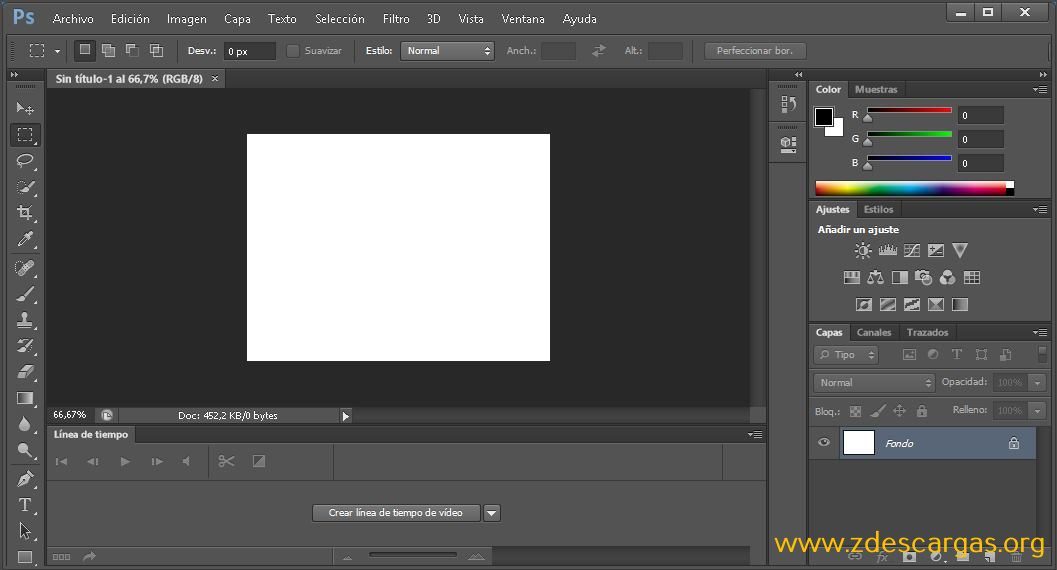
Task: Open the Estilo dropdown set to Normal
Action: coord(448,51)
